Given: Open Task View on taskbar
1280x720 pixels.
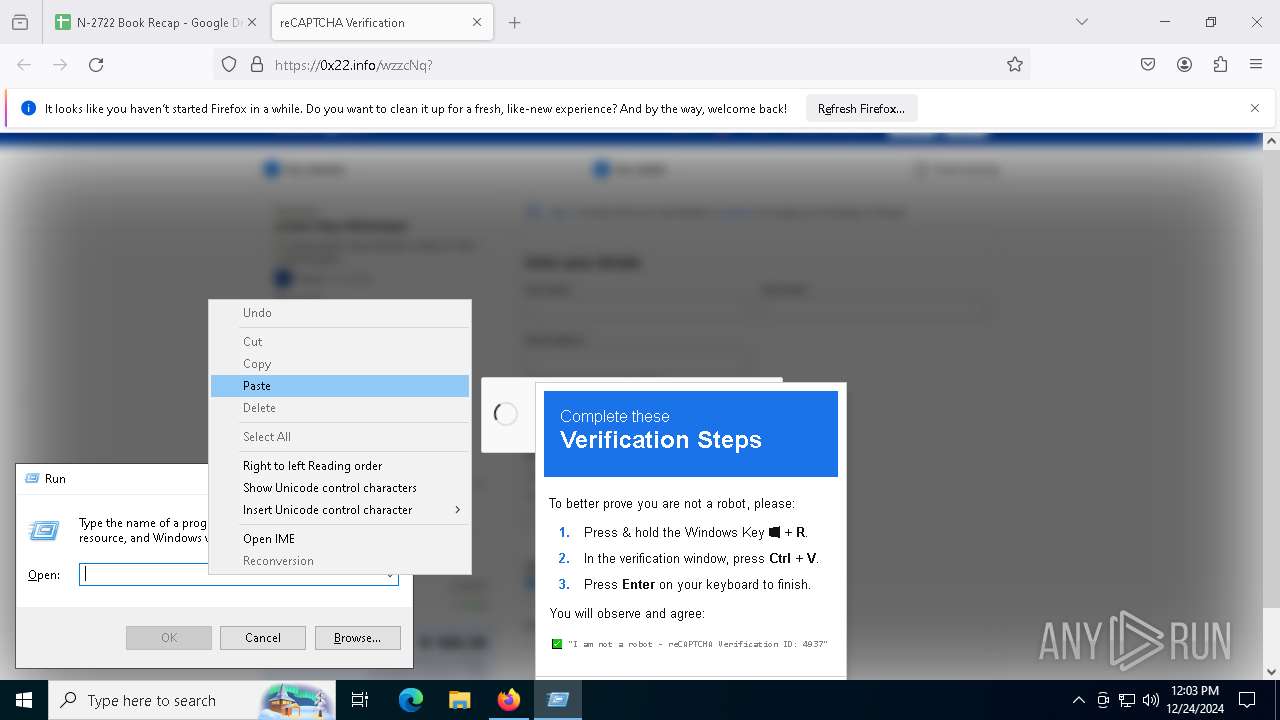Looking at the screenshot, I should (x=360, y=700).
